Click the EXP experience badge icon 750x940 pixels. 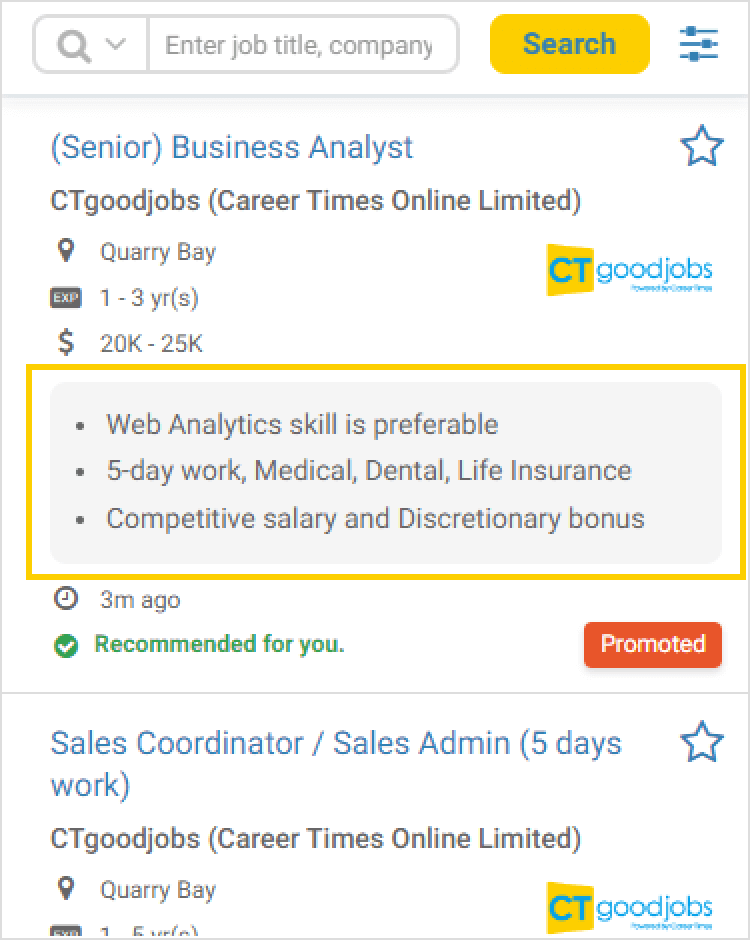coord(65,297)
